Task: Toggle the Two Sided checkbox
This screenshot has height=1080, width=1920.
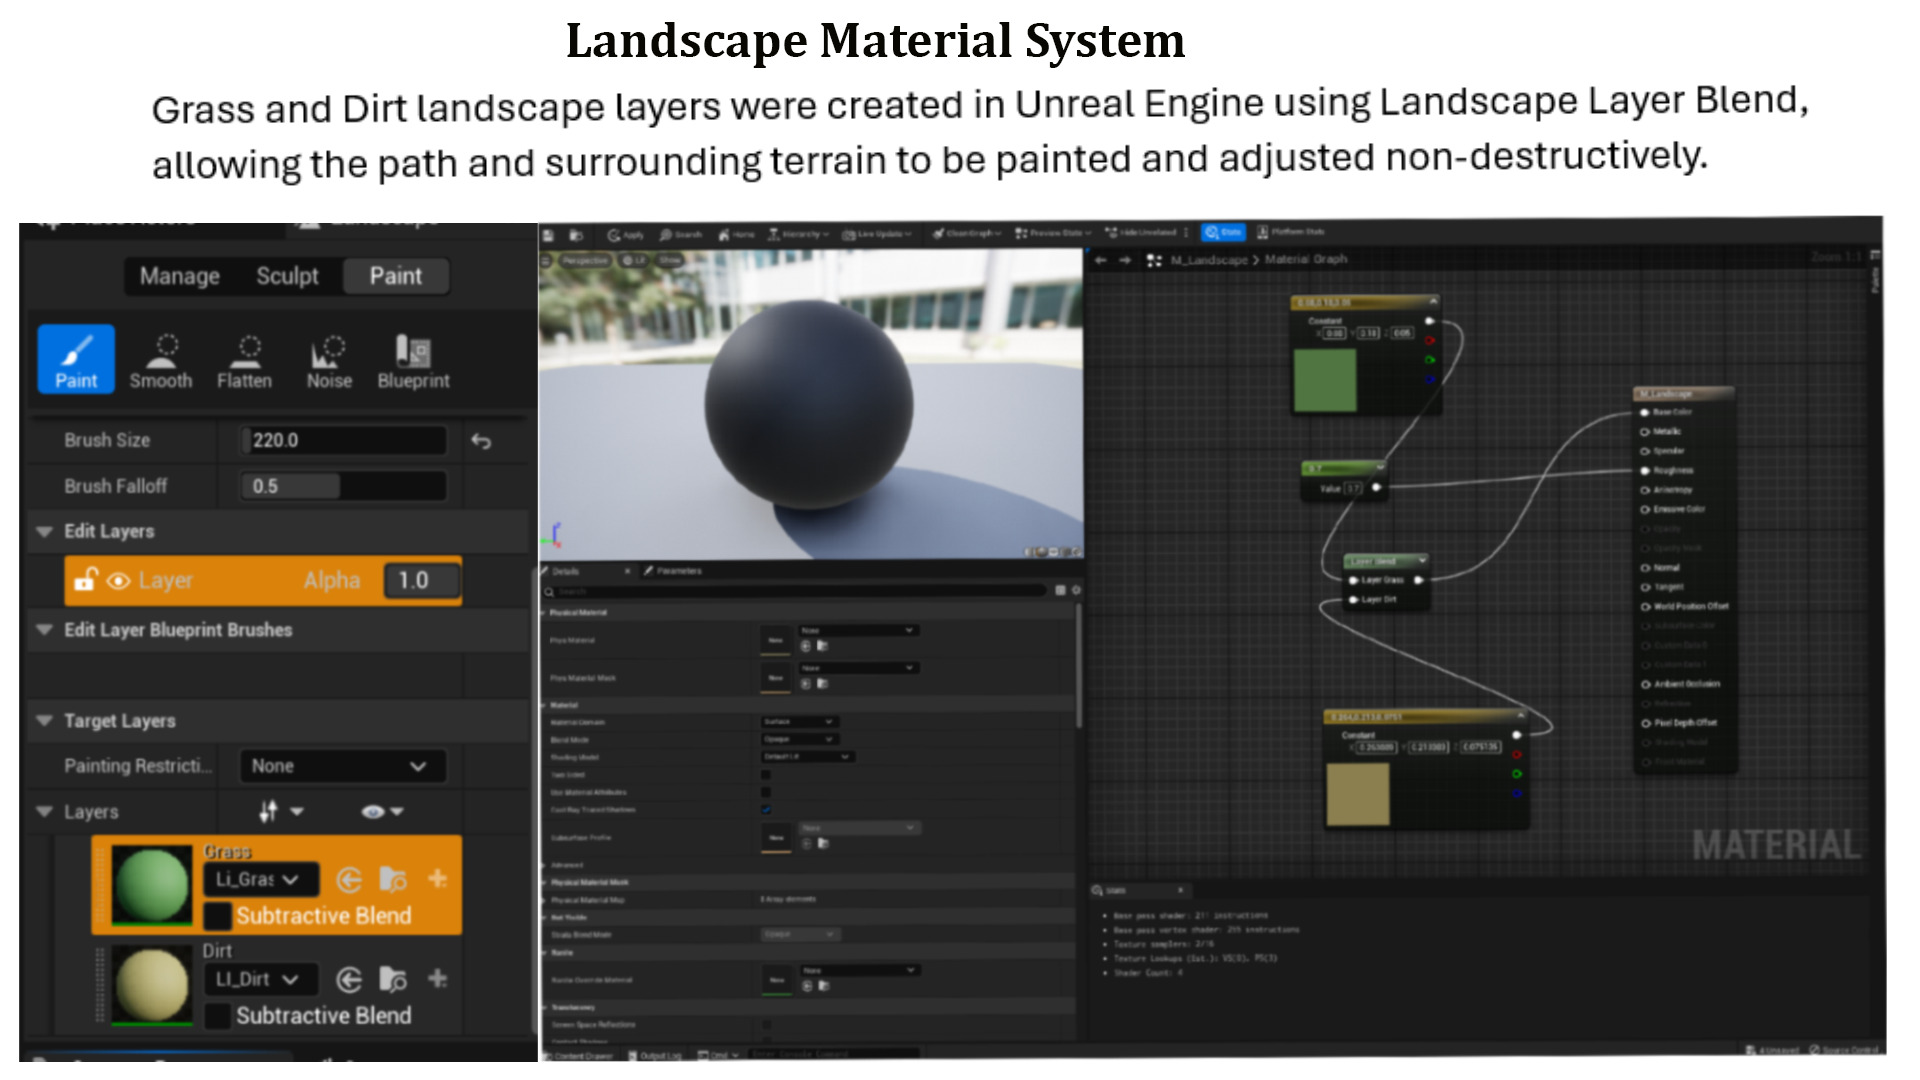Action: [766, 774]
